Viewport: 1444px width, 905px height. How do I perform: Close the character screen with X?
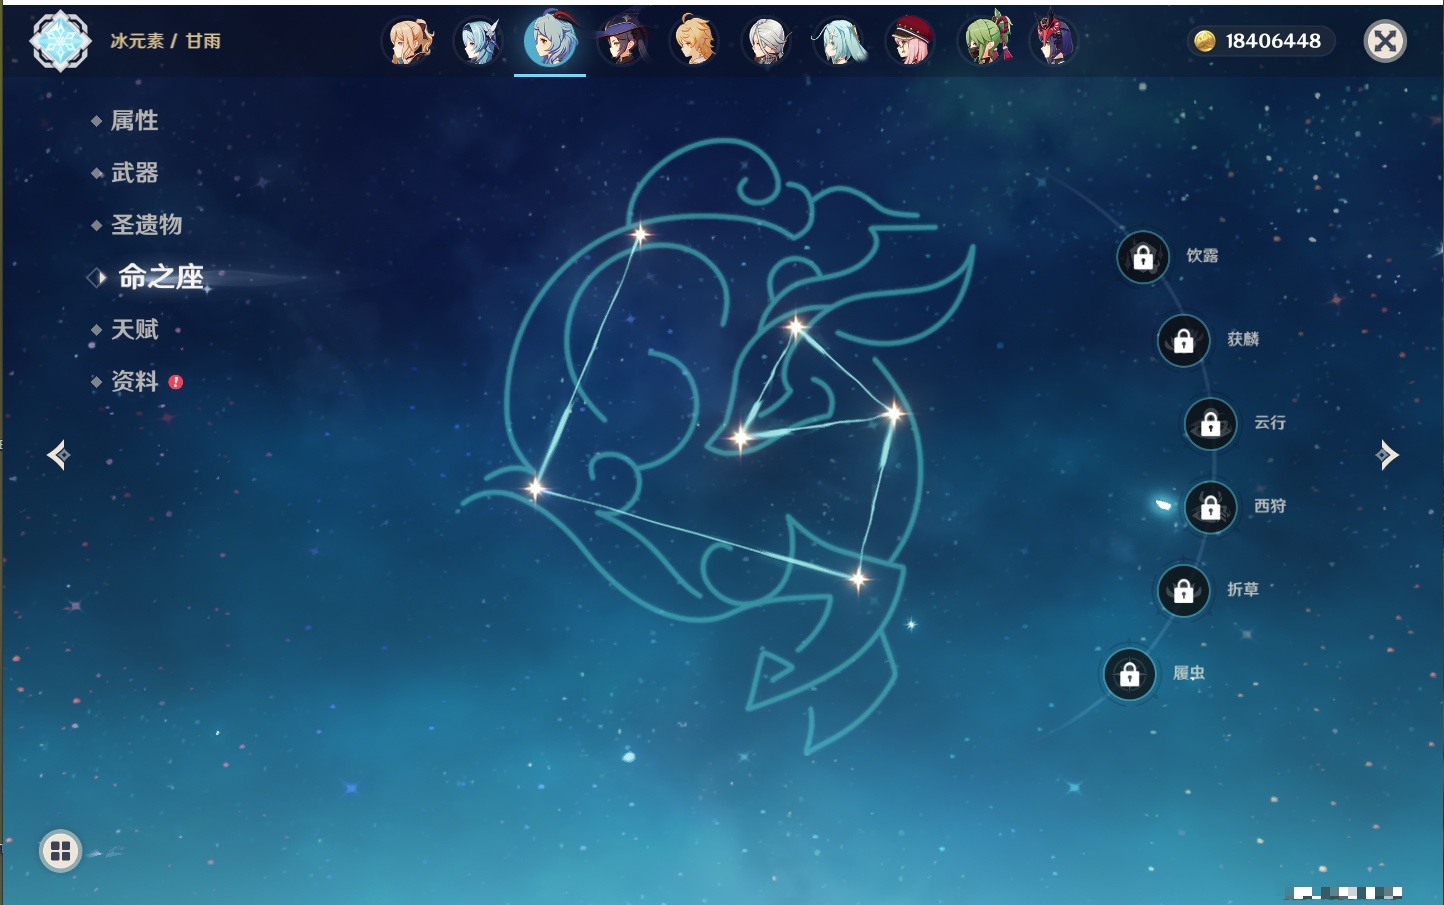pos(1386,41)
